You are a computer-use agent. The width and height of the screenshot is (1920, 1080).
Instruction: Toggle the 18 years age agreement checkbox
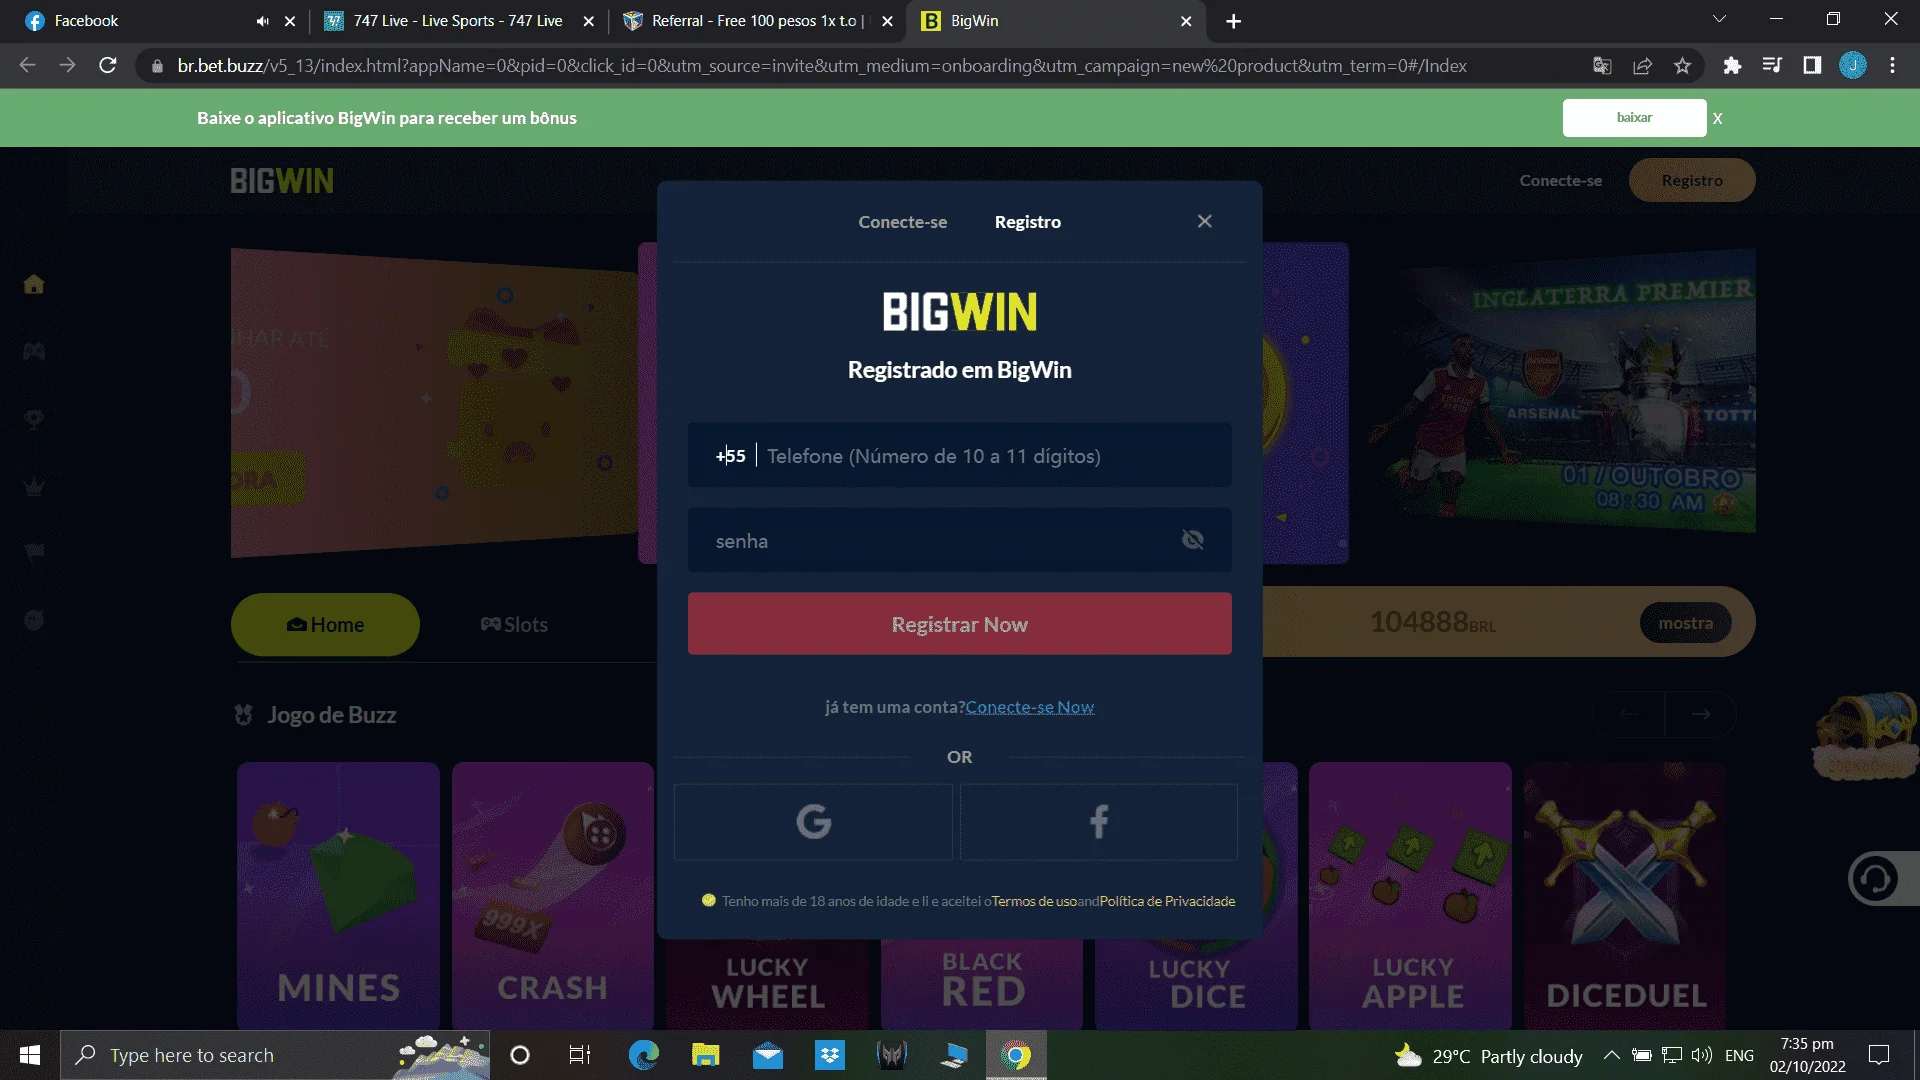coord(708,900)
